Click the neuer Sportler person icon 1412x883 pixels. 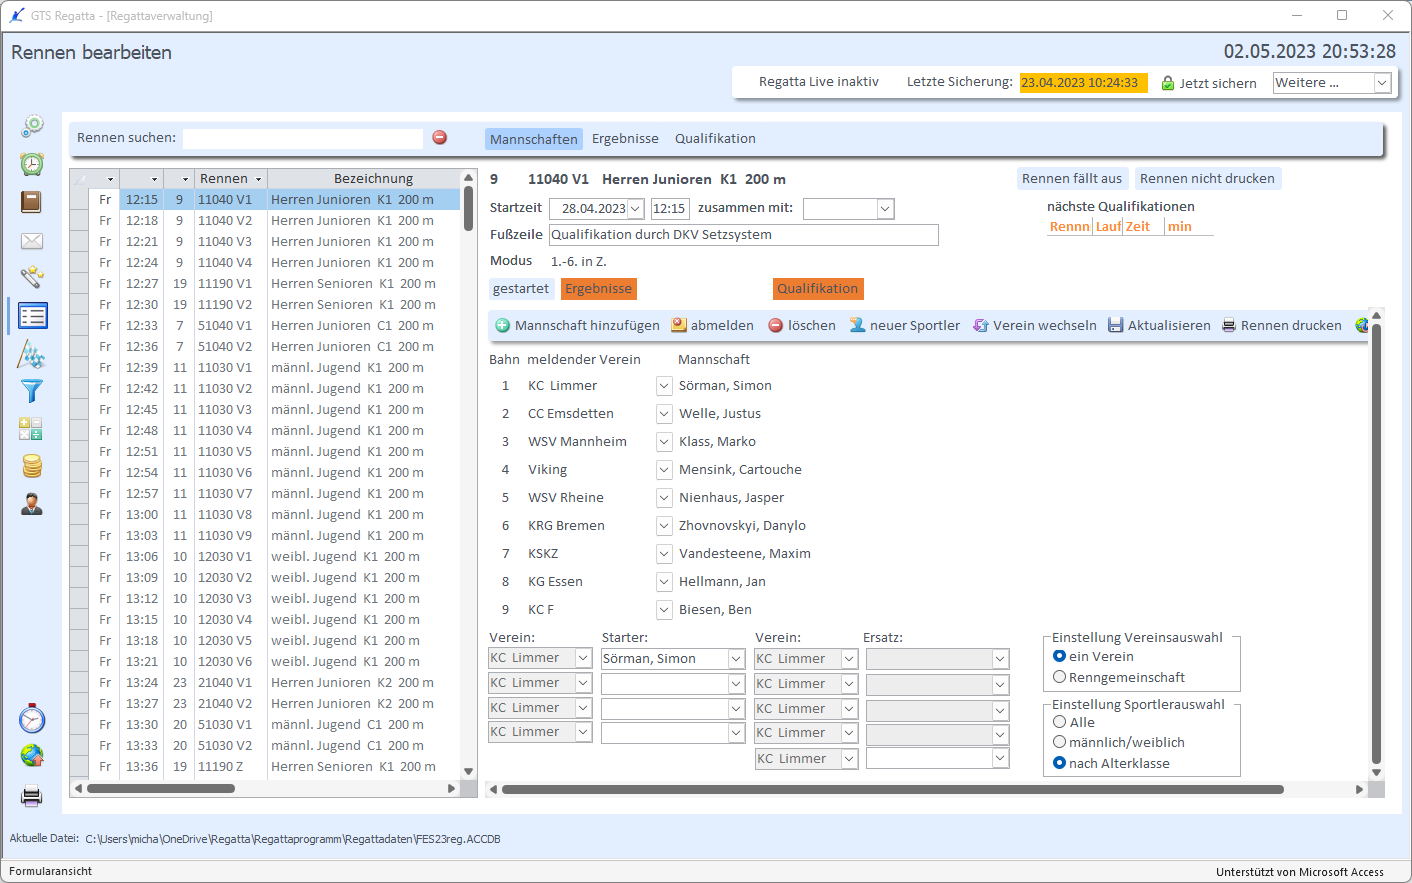[857, 325]
